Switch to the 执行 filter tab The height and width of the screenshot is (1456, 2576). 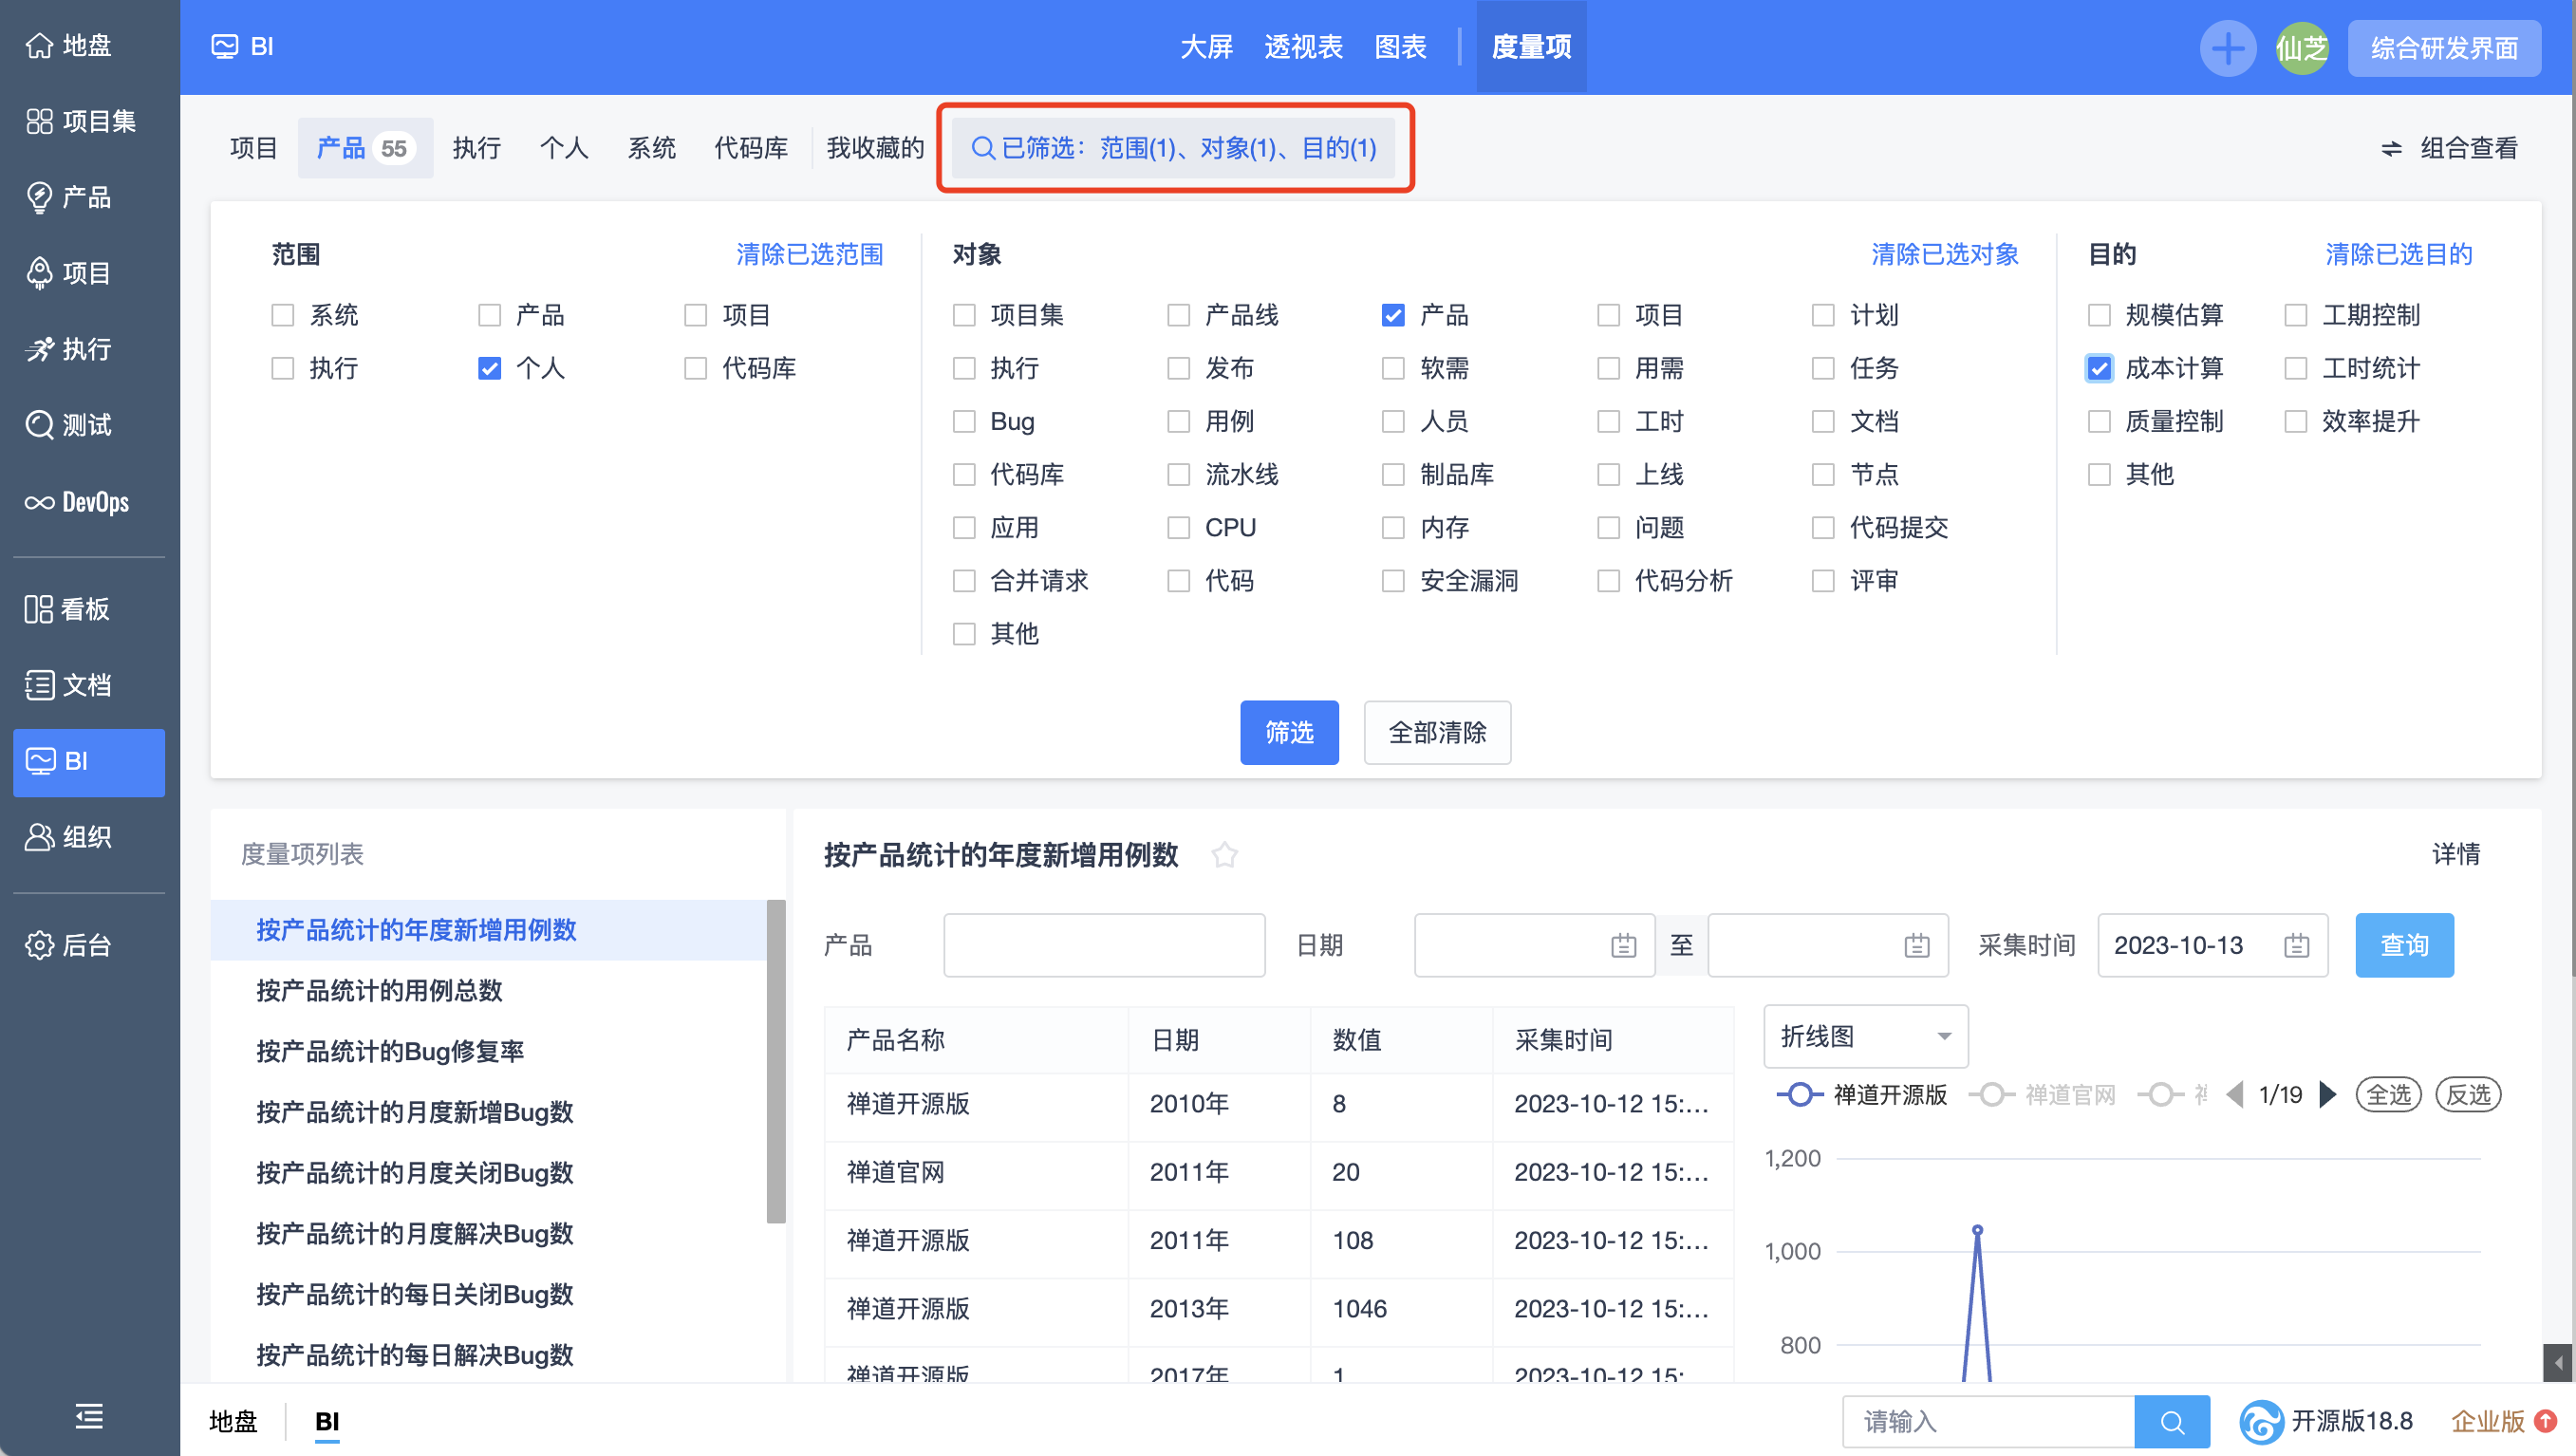click(x=476, y=147)
